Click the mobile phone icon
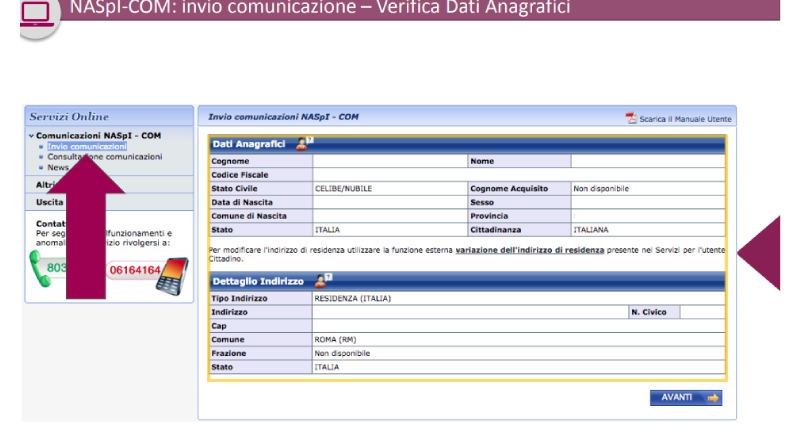The width and height of the screenshot is (800, 430). pyautogui.click(x=172, y=276)
